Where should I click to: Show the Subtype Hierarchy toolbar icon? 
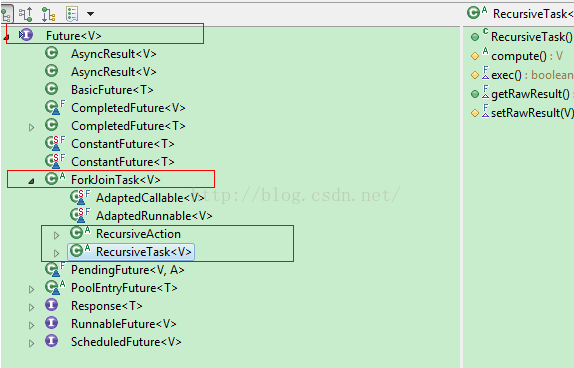48,14
